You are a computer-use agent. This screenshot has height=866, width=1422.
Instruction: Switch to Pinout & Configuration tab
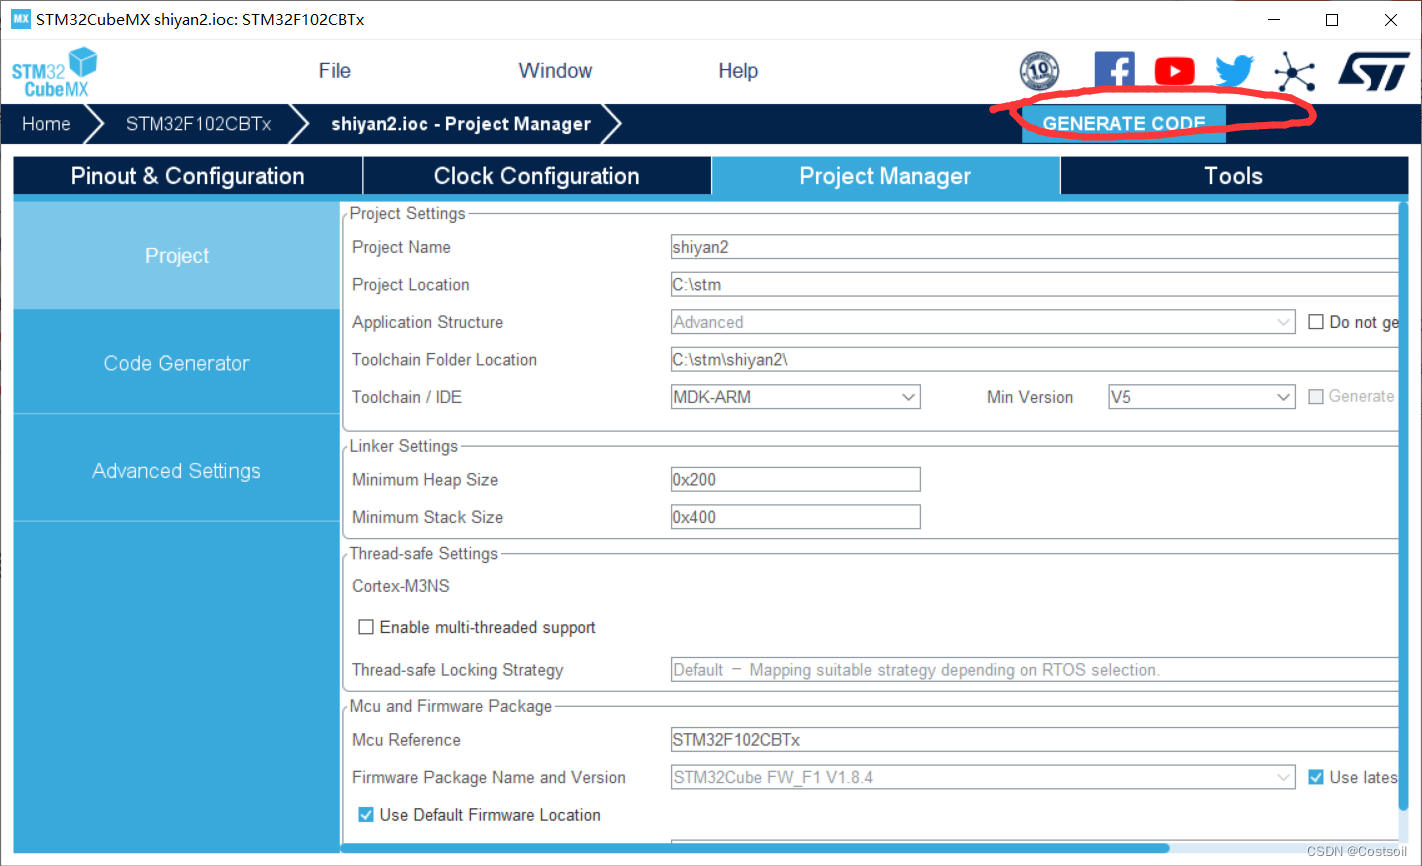[x=188, y=176]
